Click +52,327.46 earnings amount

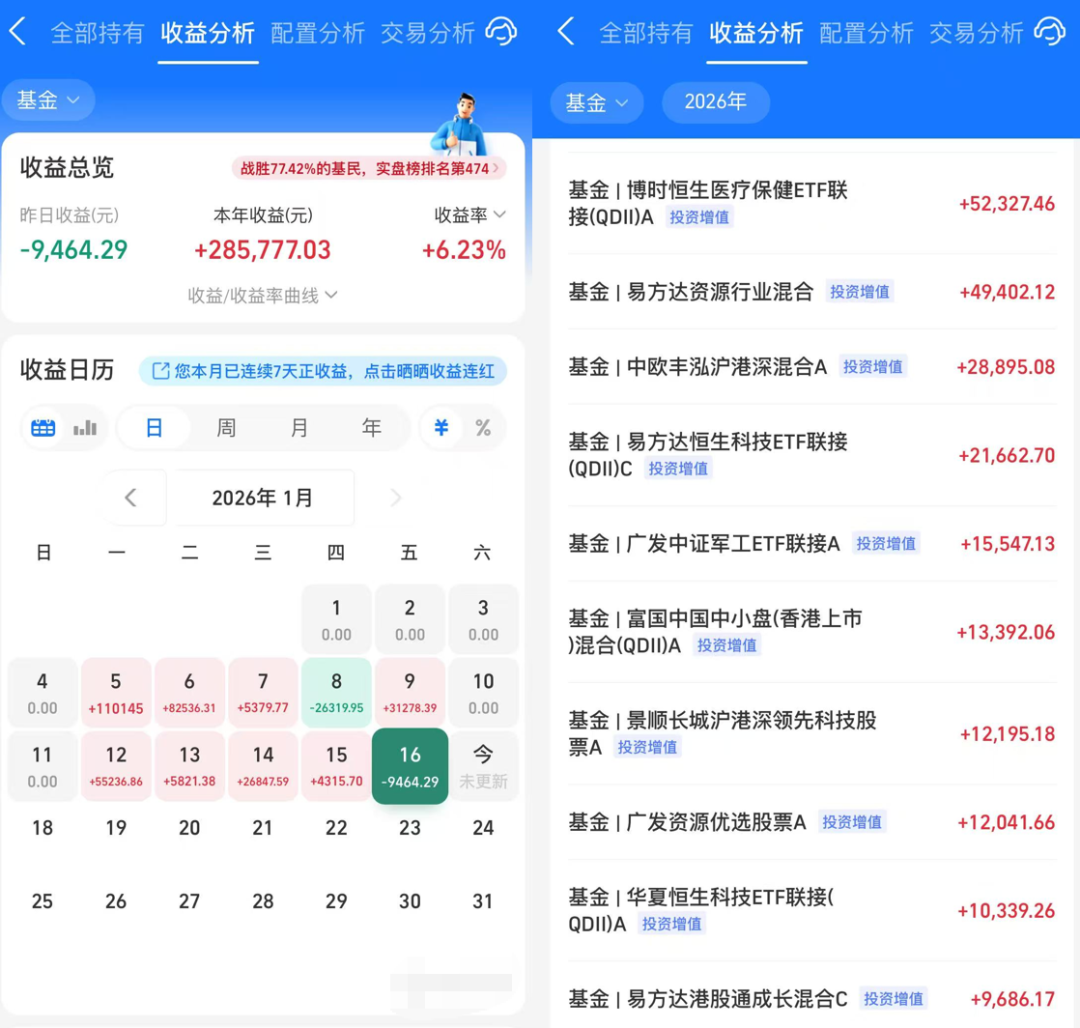click(x=1006, y=204)
